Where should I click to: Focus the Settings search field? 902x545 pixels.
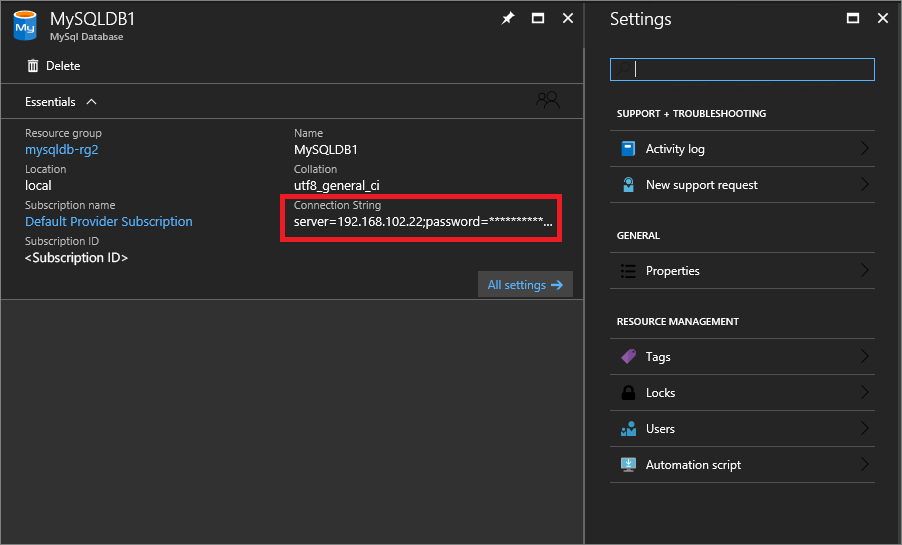pyautogui.click(x=742, y=69)
